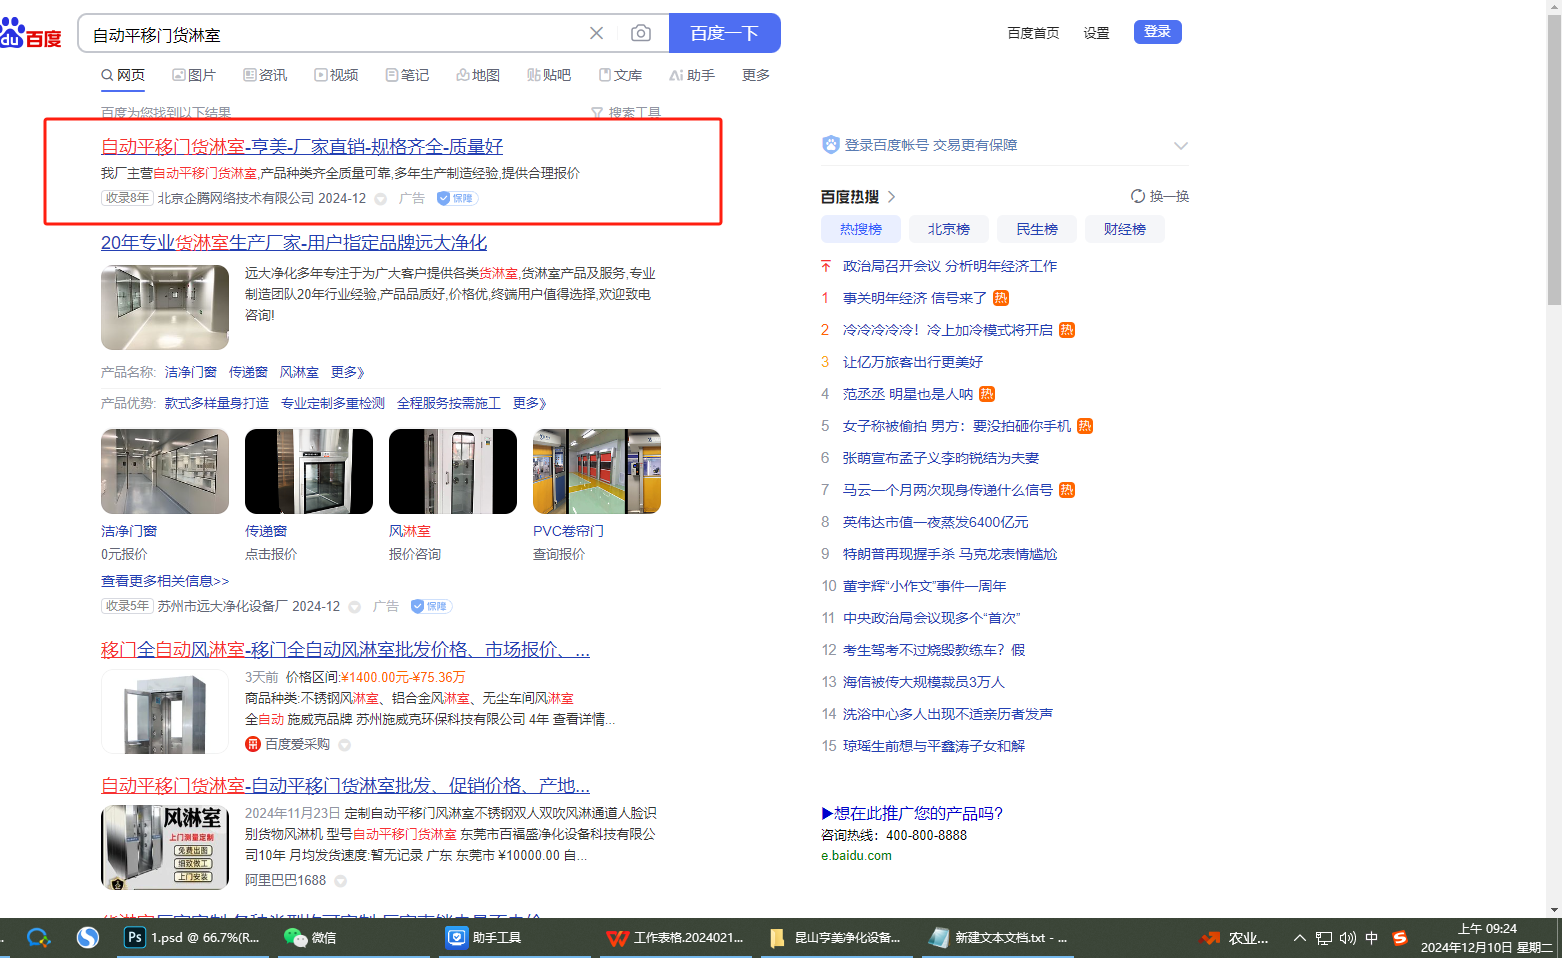Open the 昆山亨美净化设备 folder on the taskbar

tap(835, 938)
